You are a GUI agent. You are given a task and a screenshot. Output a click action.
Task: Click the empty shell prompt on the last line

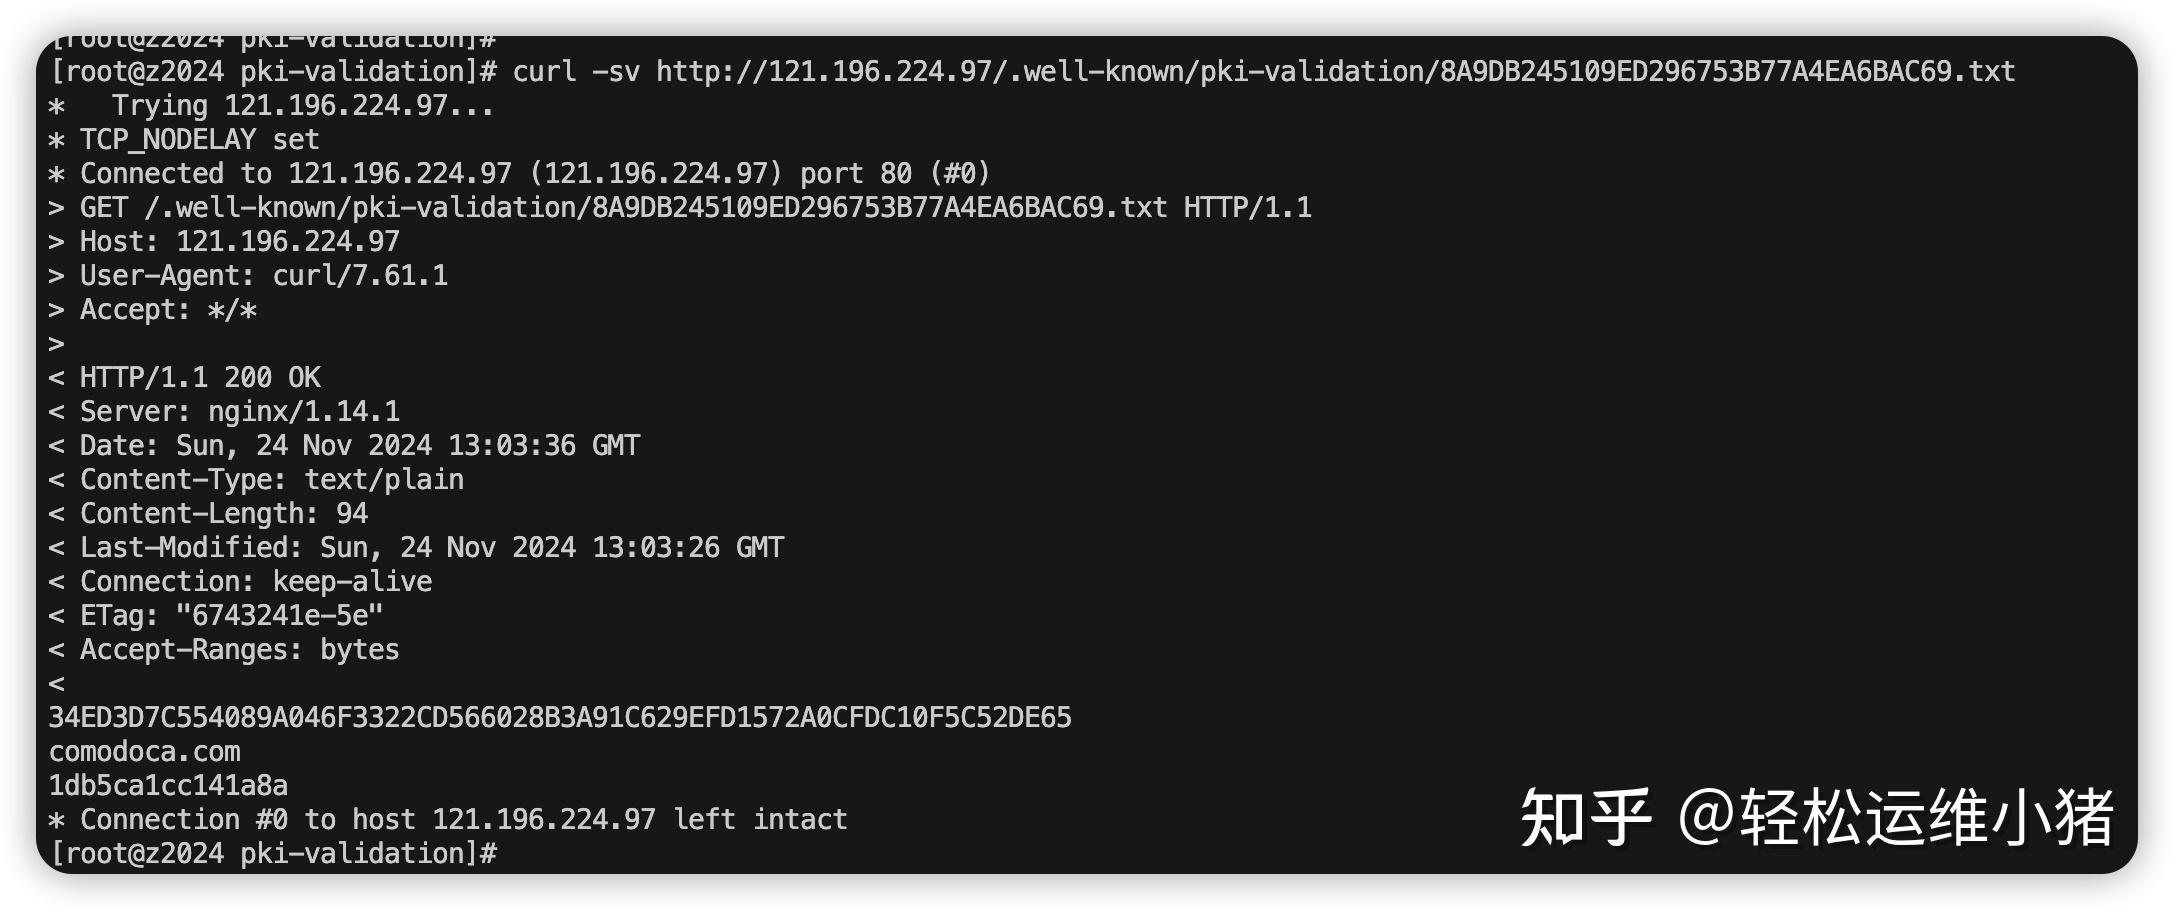tap(273, 854)
